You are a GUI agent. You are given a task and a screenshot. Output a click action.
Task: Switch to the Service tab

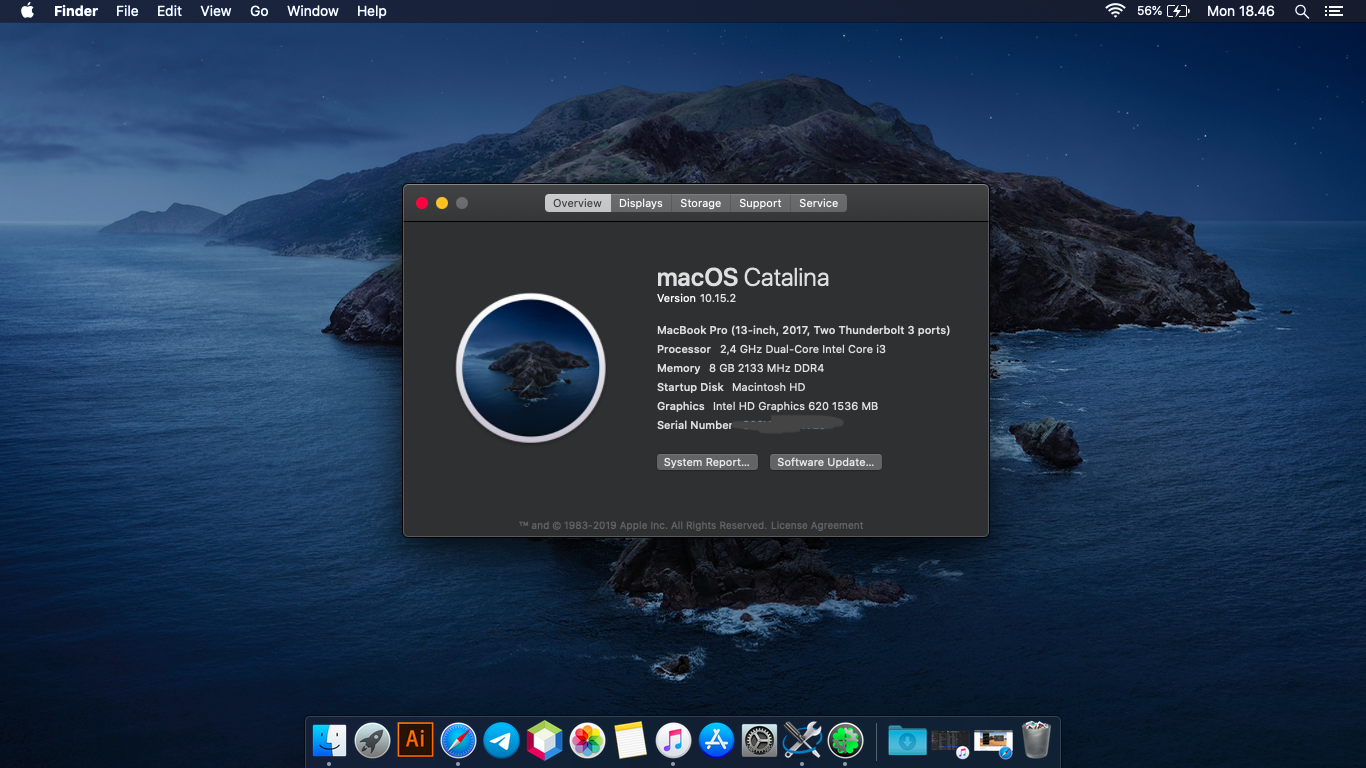tap(819, 203)
